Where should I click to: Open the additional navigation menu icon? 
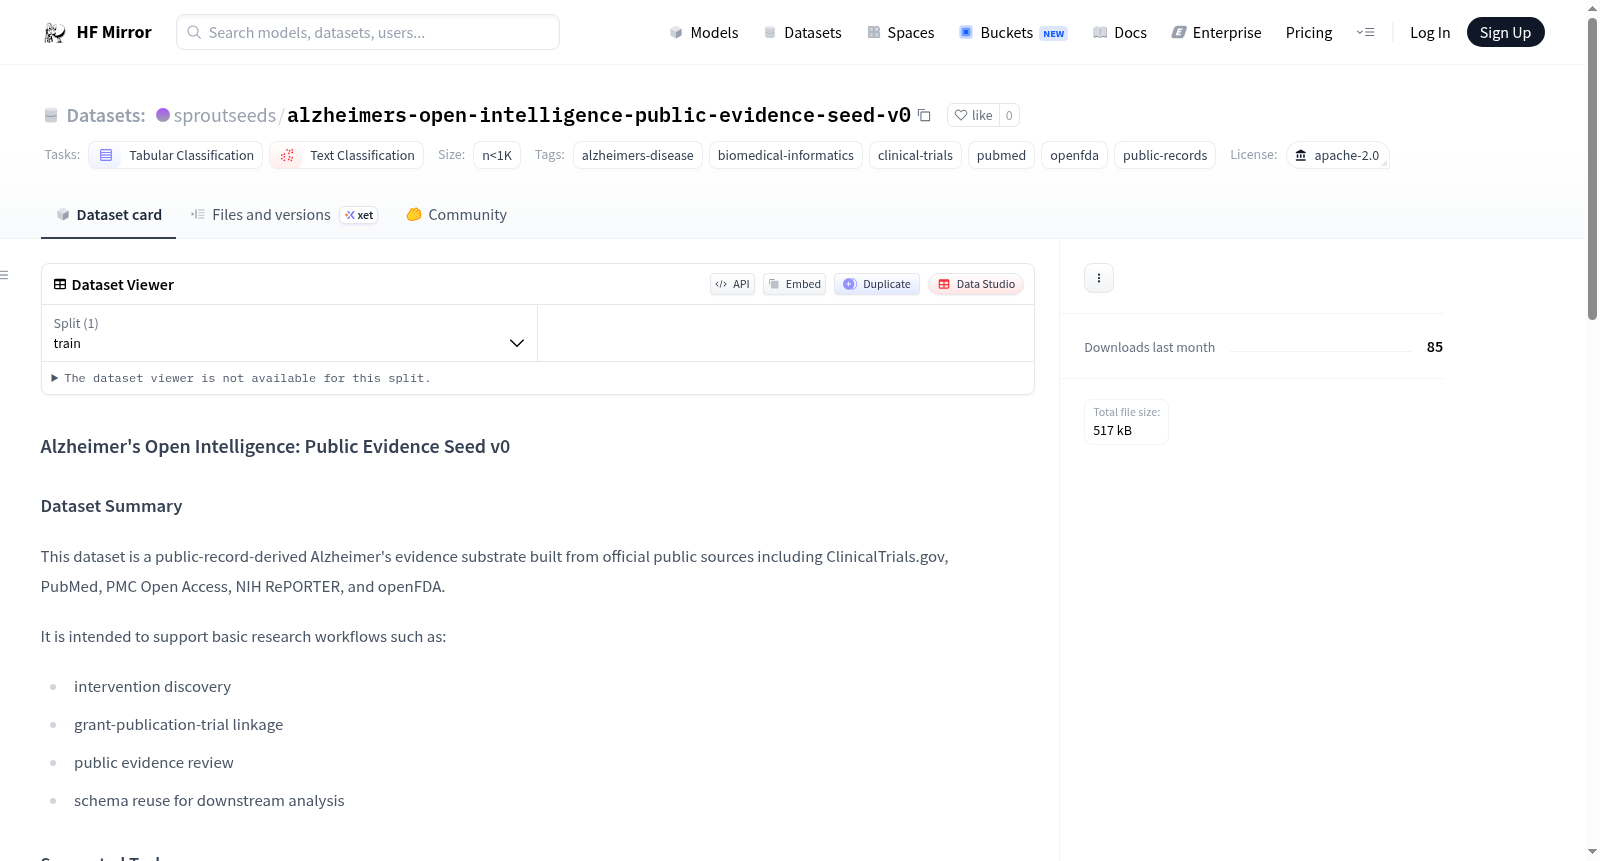tap(1365, 32)
